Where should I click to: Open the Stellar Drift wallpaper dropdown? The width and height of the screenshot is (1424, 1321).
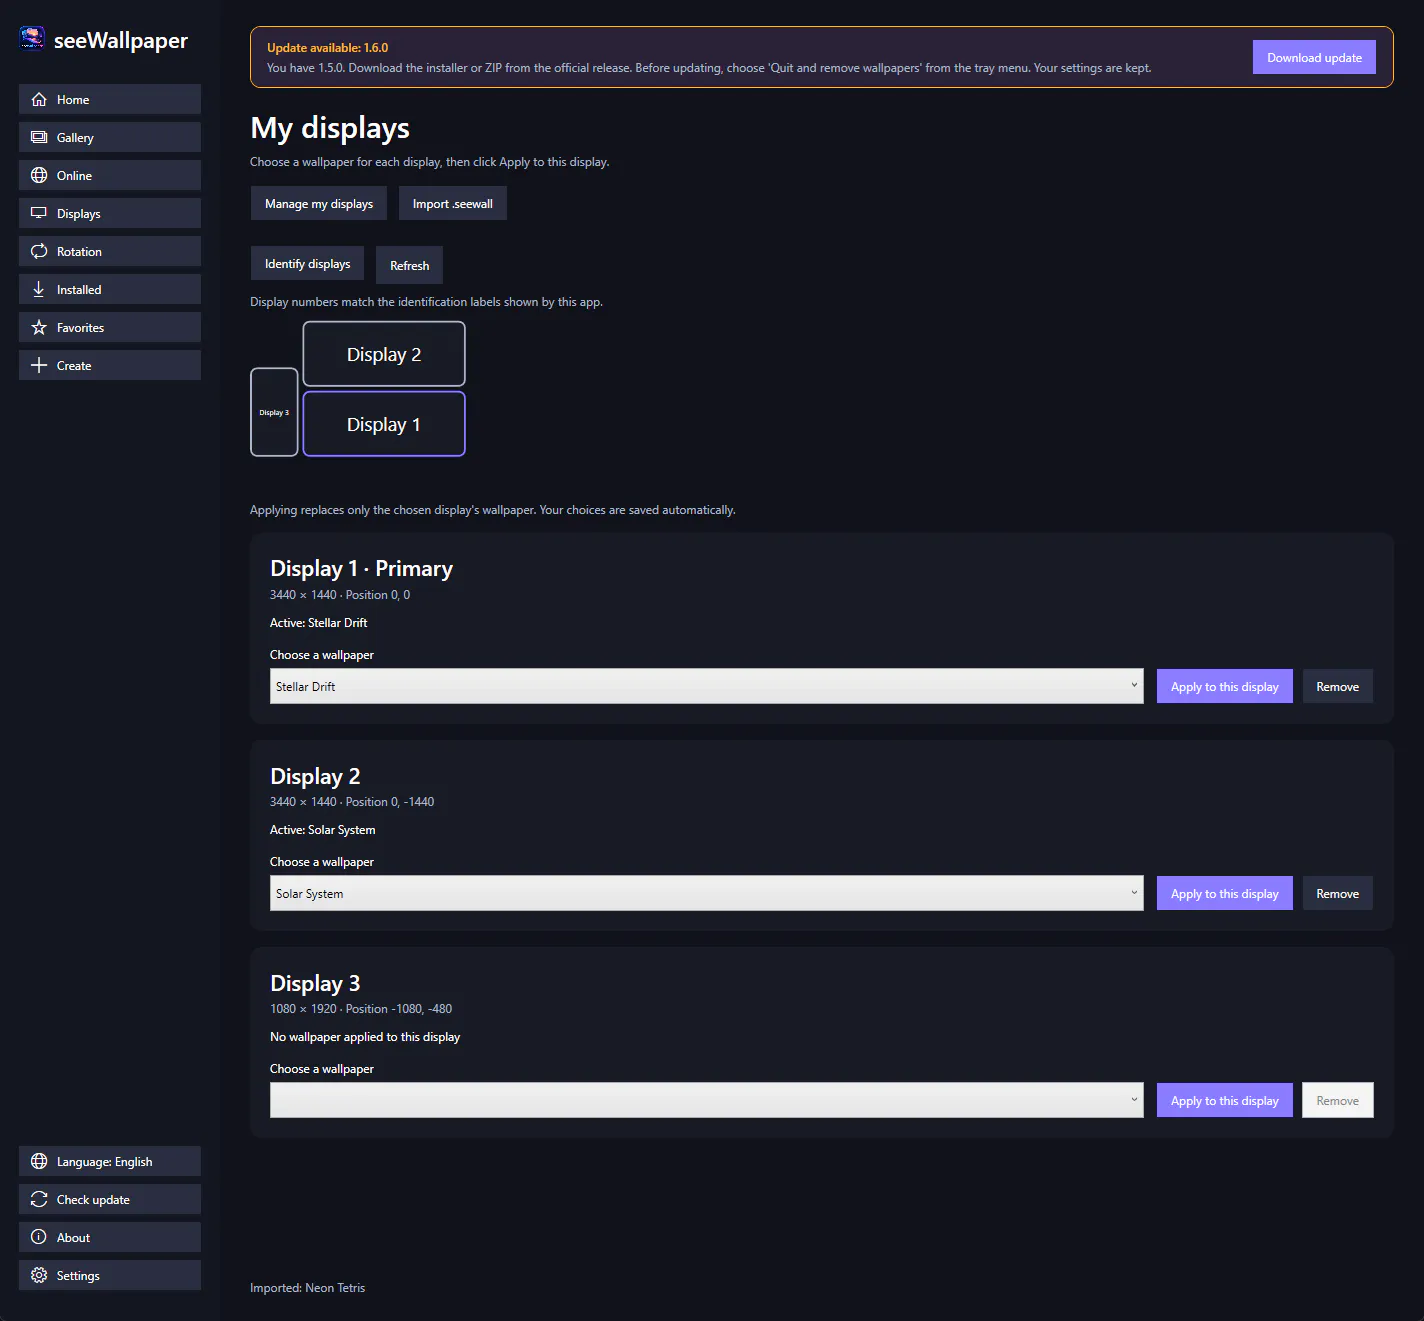[707, 686]
